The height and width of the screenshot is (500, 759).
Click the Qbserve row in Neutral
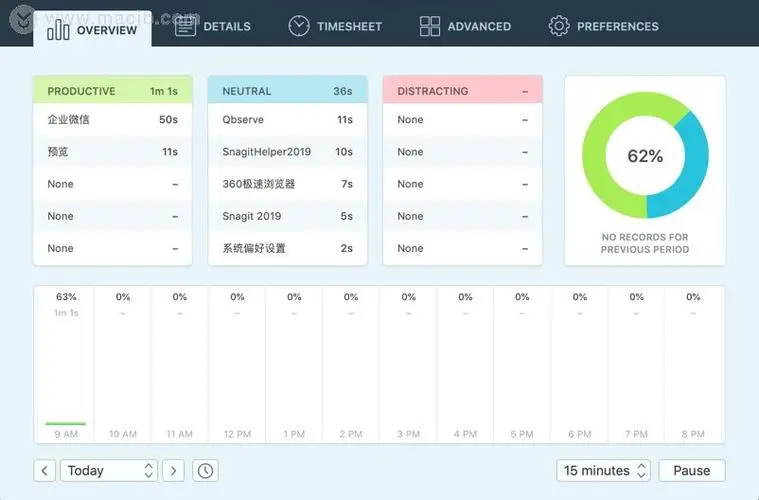(288, 120)
